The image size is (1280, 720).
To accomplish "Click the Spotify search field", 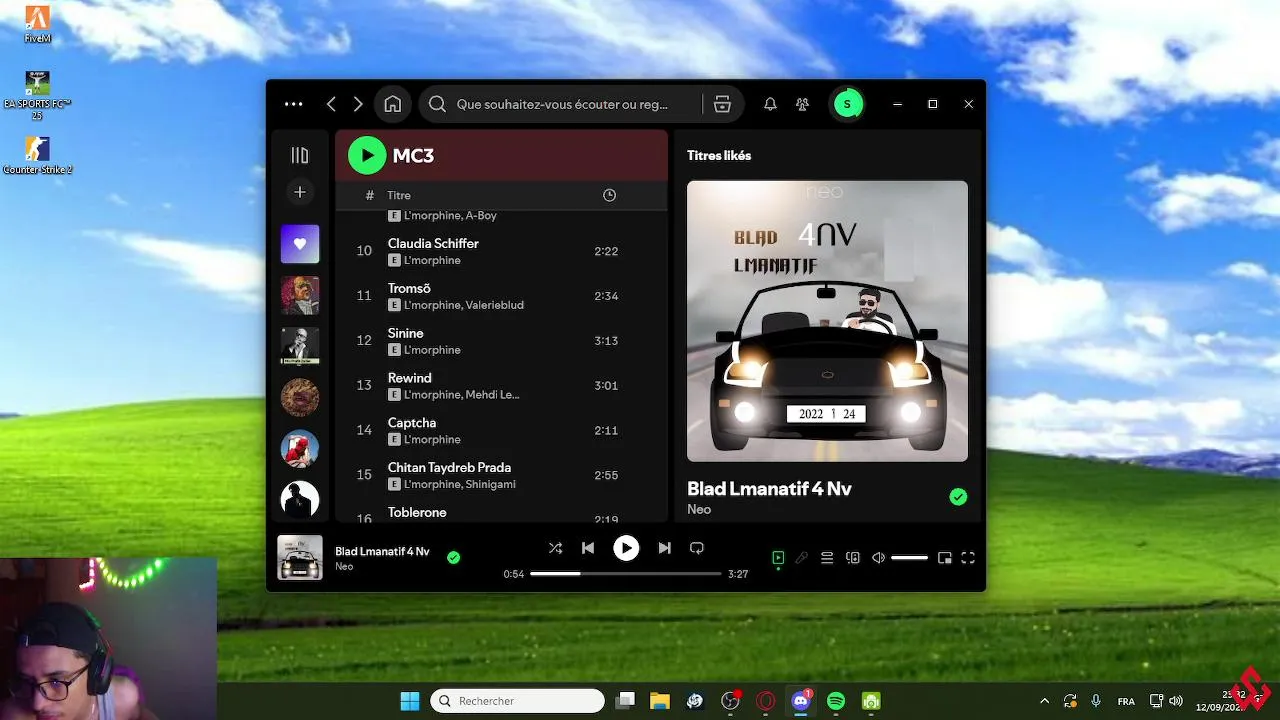I will coord(561,104).
